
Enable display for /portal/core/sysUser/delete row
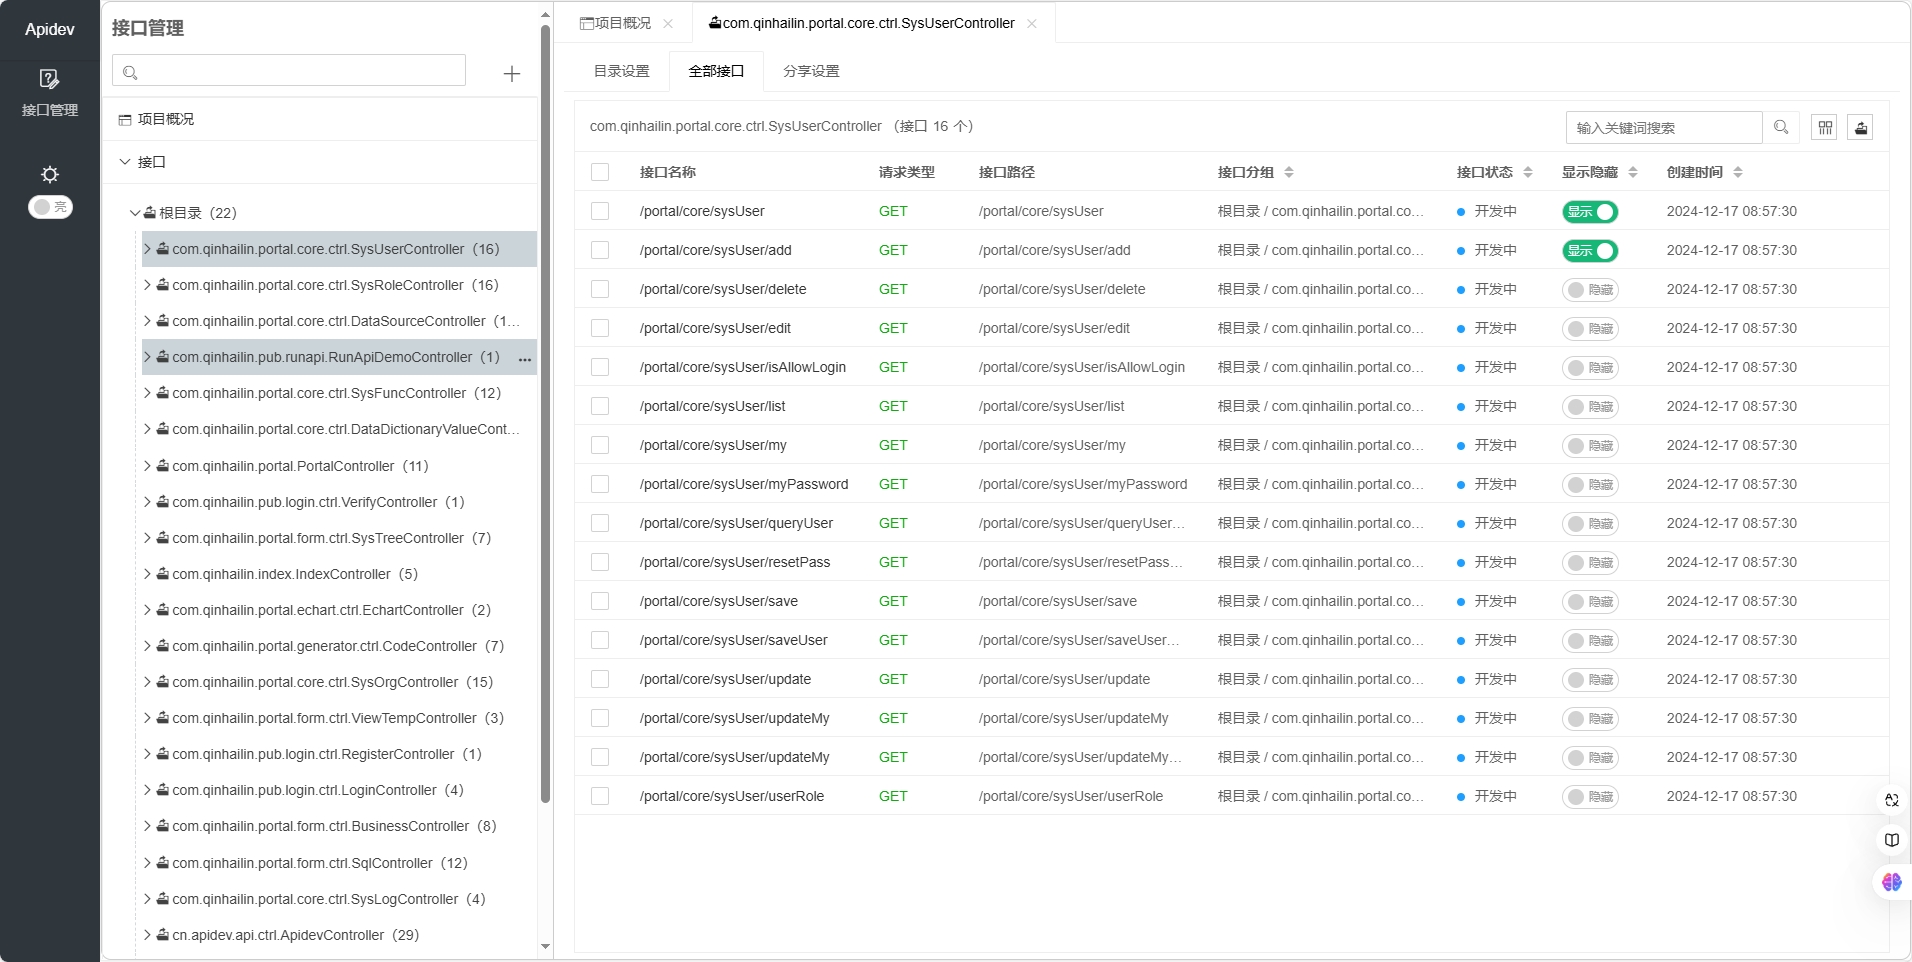coord(1590,289)
